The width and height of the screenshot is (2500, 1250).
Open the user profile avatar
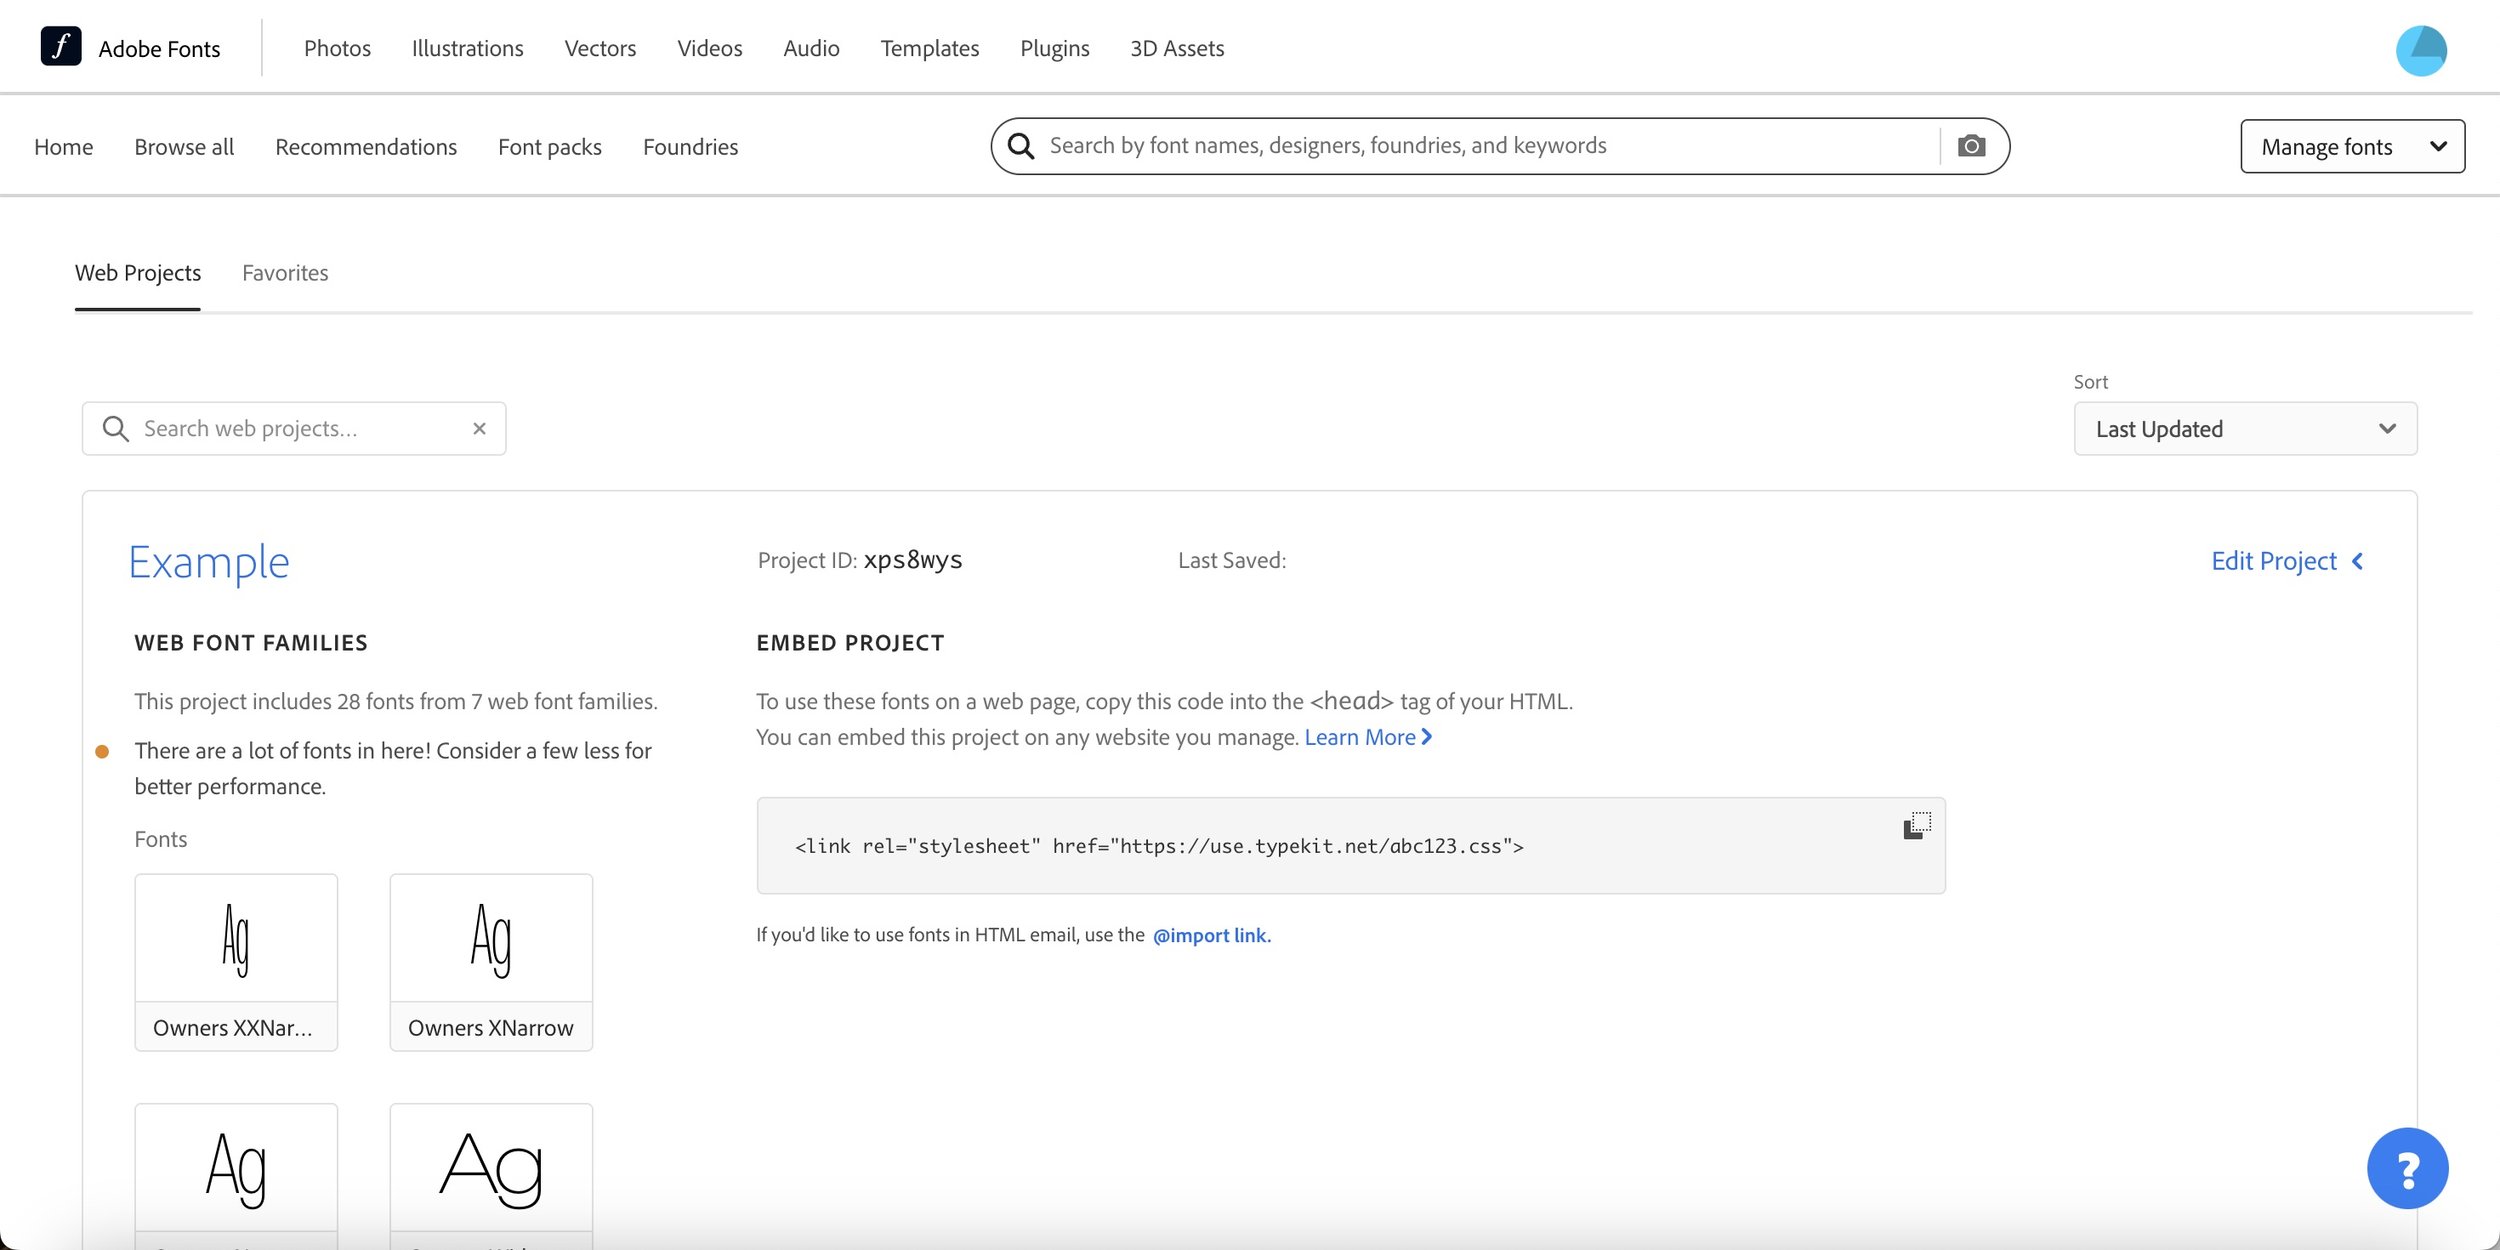pos(2420,50)
